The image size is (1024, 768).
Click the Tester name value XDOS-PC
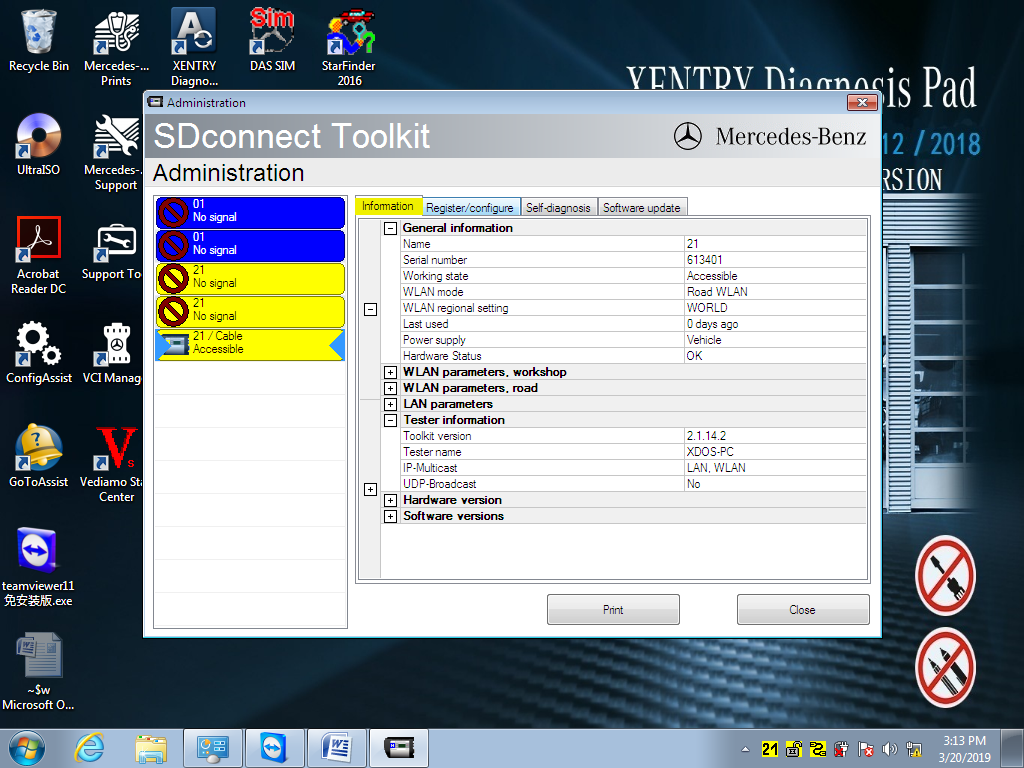710,452
